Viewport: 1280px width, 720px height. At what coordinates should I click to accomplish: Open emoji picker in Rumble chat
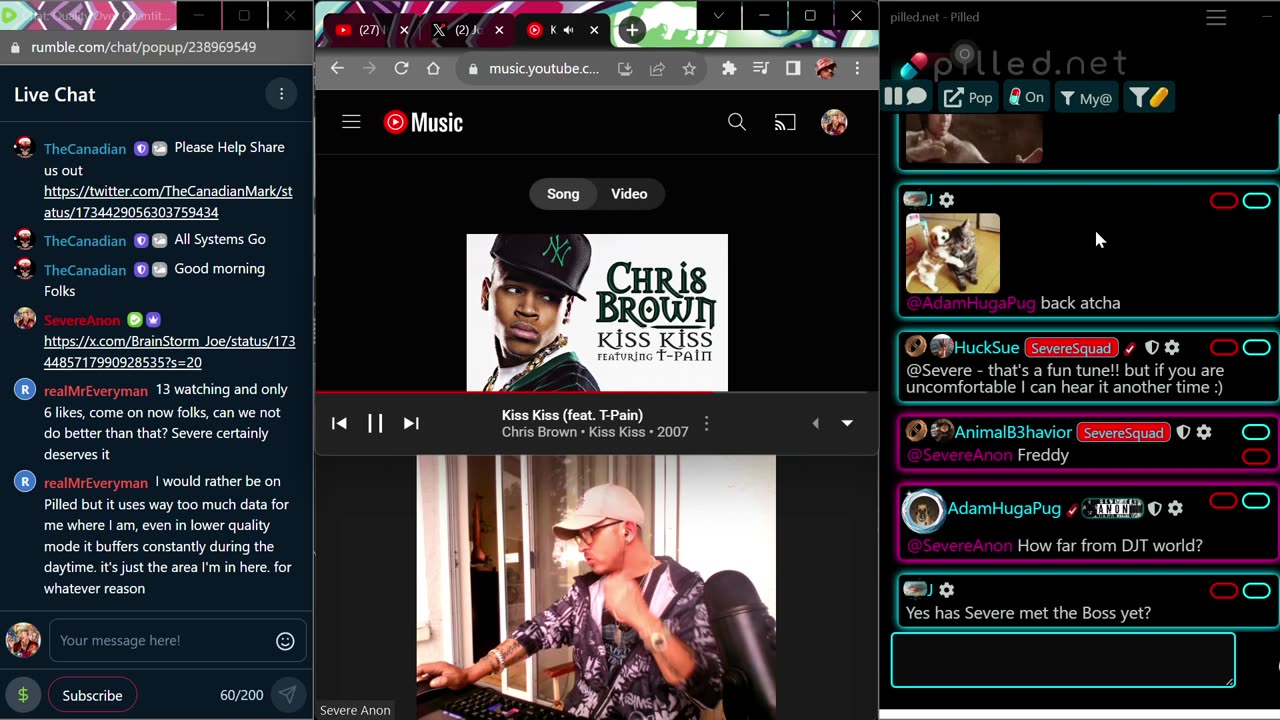tap(285, 641)
